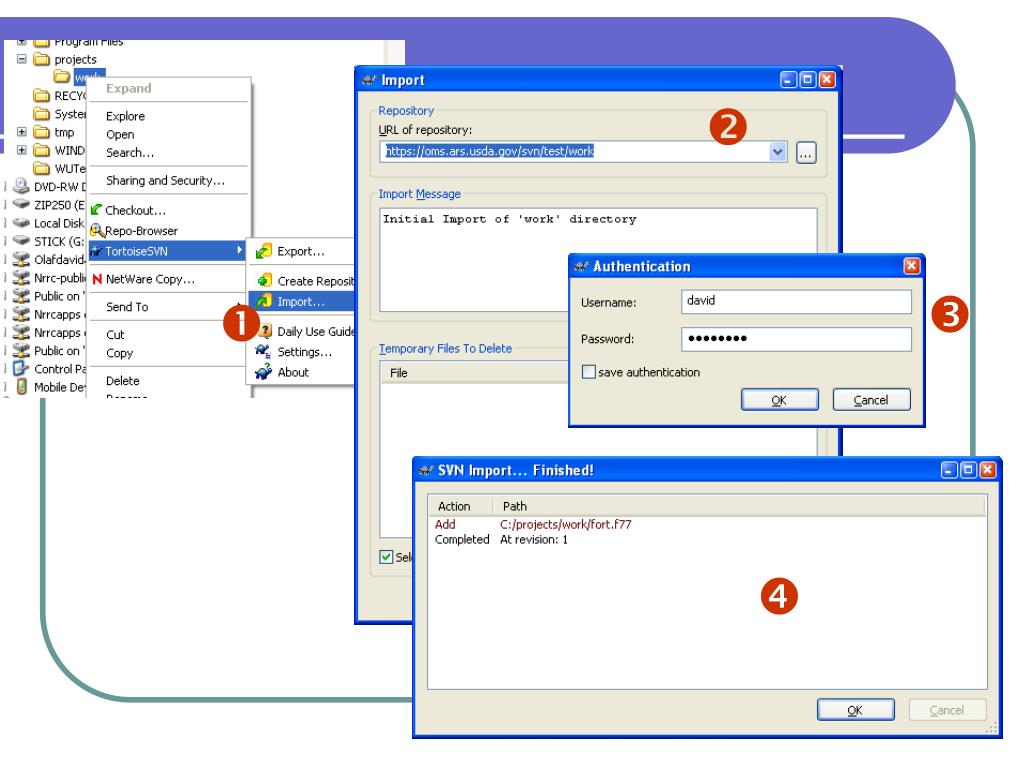The height and width of the screenshot is (768, 1024).
Task: Click Cancel in the Authentication dialog
Action: tap(871, 400)
